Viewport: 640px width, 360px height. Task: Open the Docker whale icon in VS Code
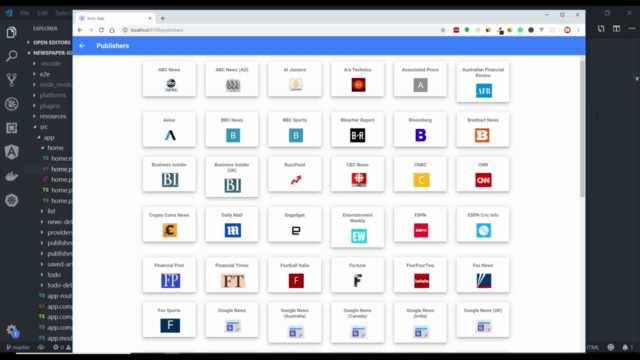coord(11,176)
